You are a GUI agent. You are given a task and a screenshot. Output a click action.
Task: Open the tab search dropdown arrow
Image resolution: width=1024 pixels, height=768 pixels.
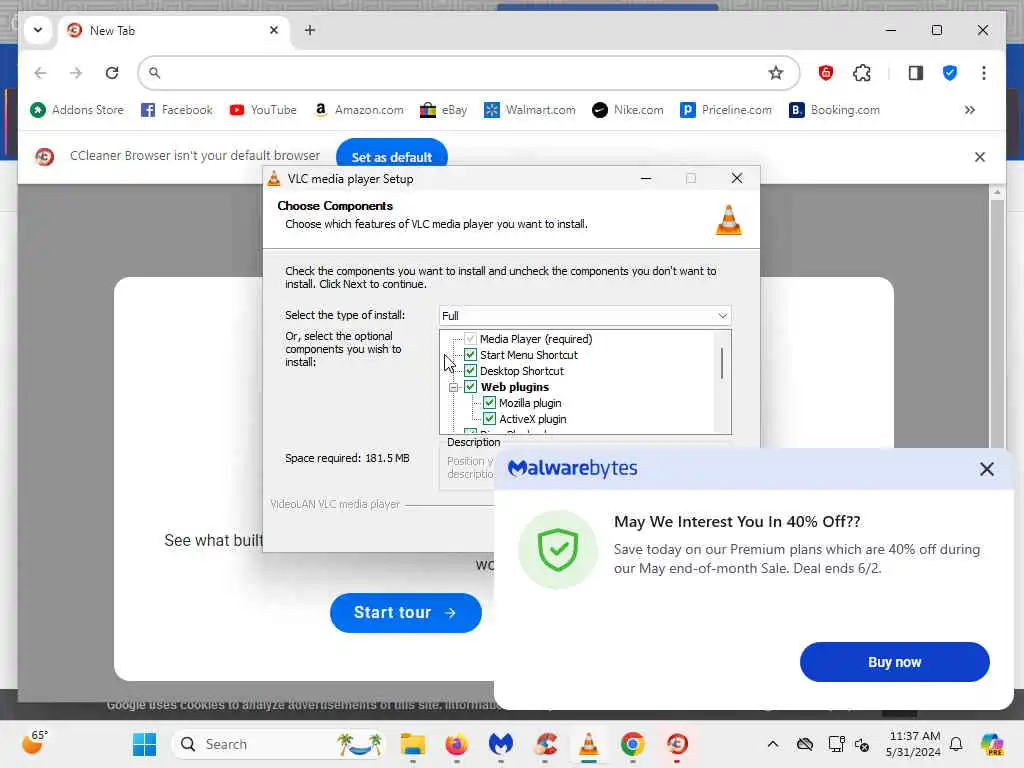38,30
